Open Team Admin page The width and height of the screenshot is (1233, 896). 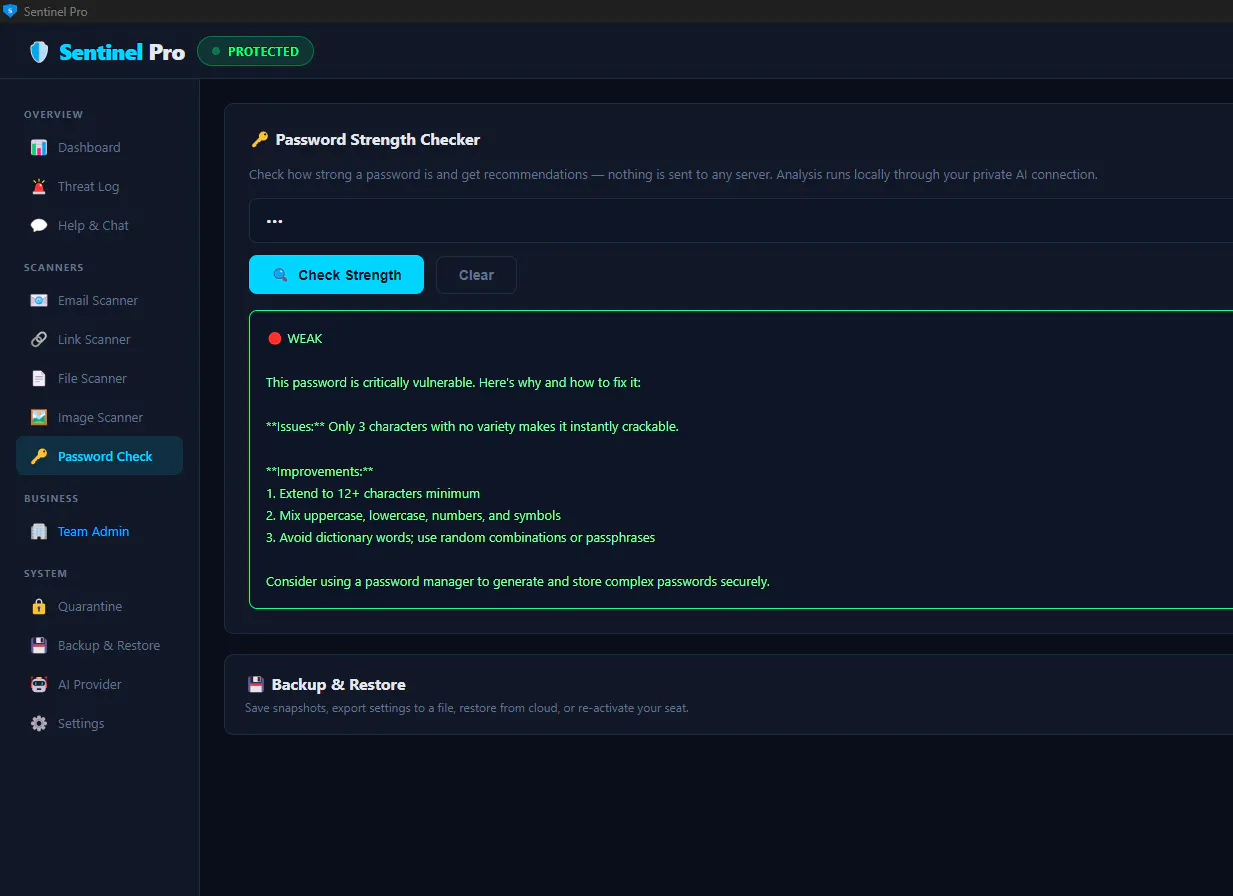pyautogui.click(x=100, y=532)
